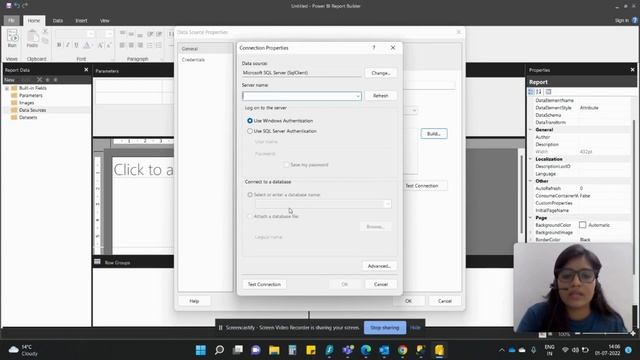The height and width of the screenshot is (360, 640).
Task: Switch to the Insert ribbon tab
Action: click(x=81, y=20)
